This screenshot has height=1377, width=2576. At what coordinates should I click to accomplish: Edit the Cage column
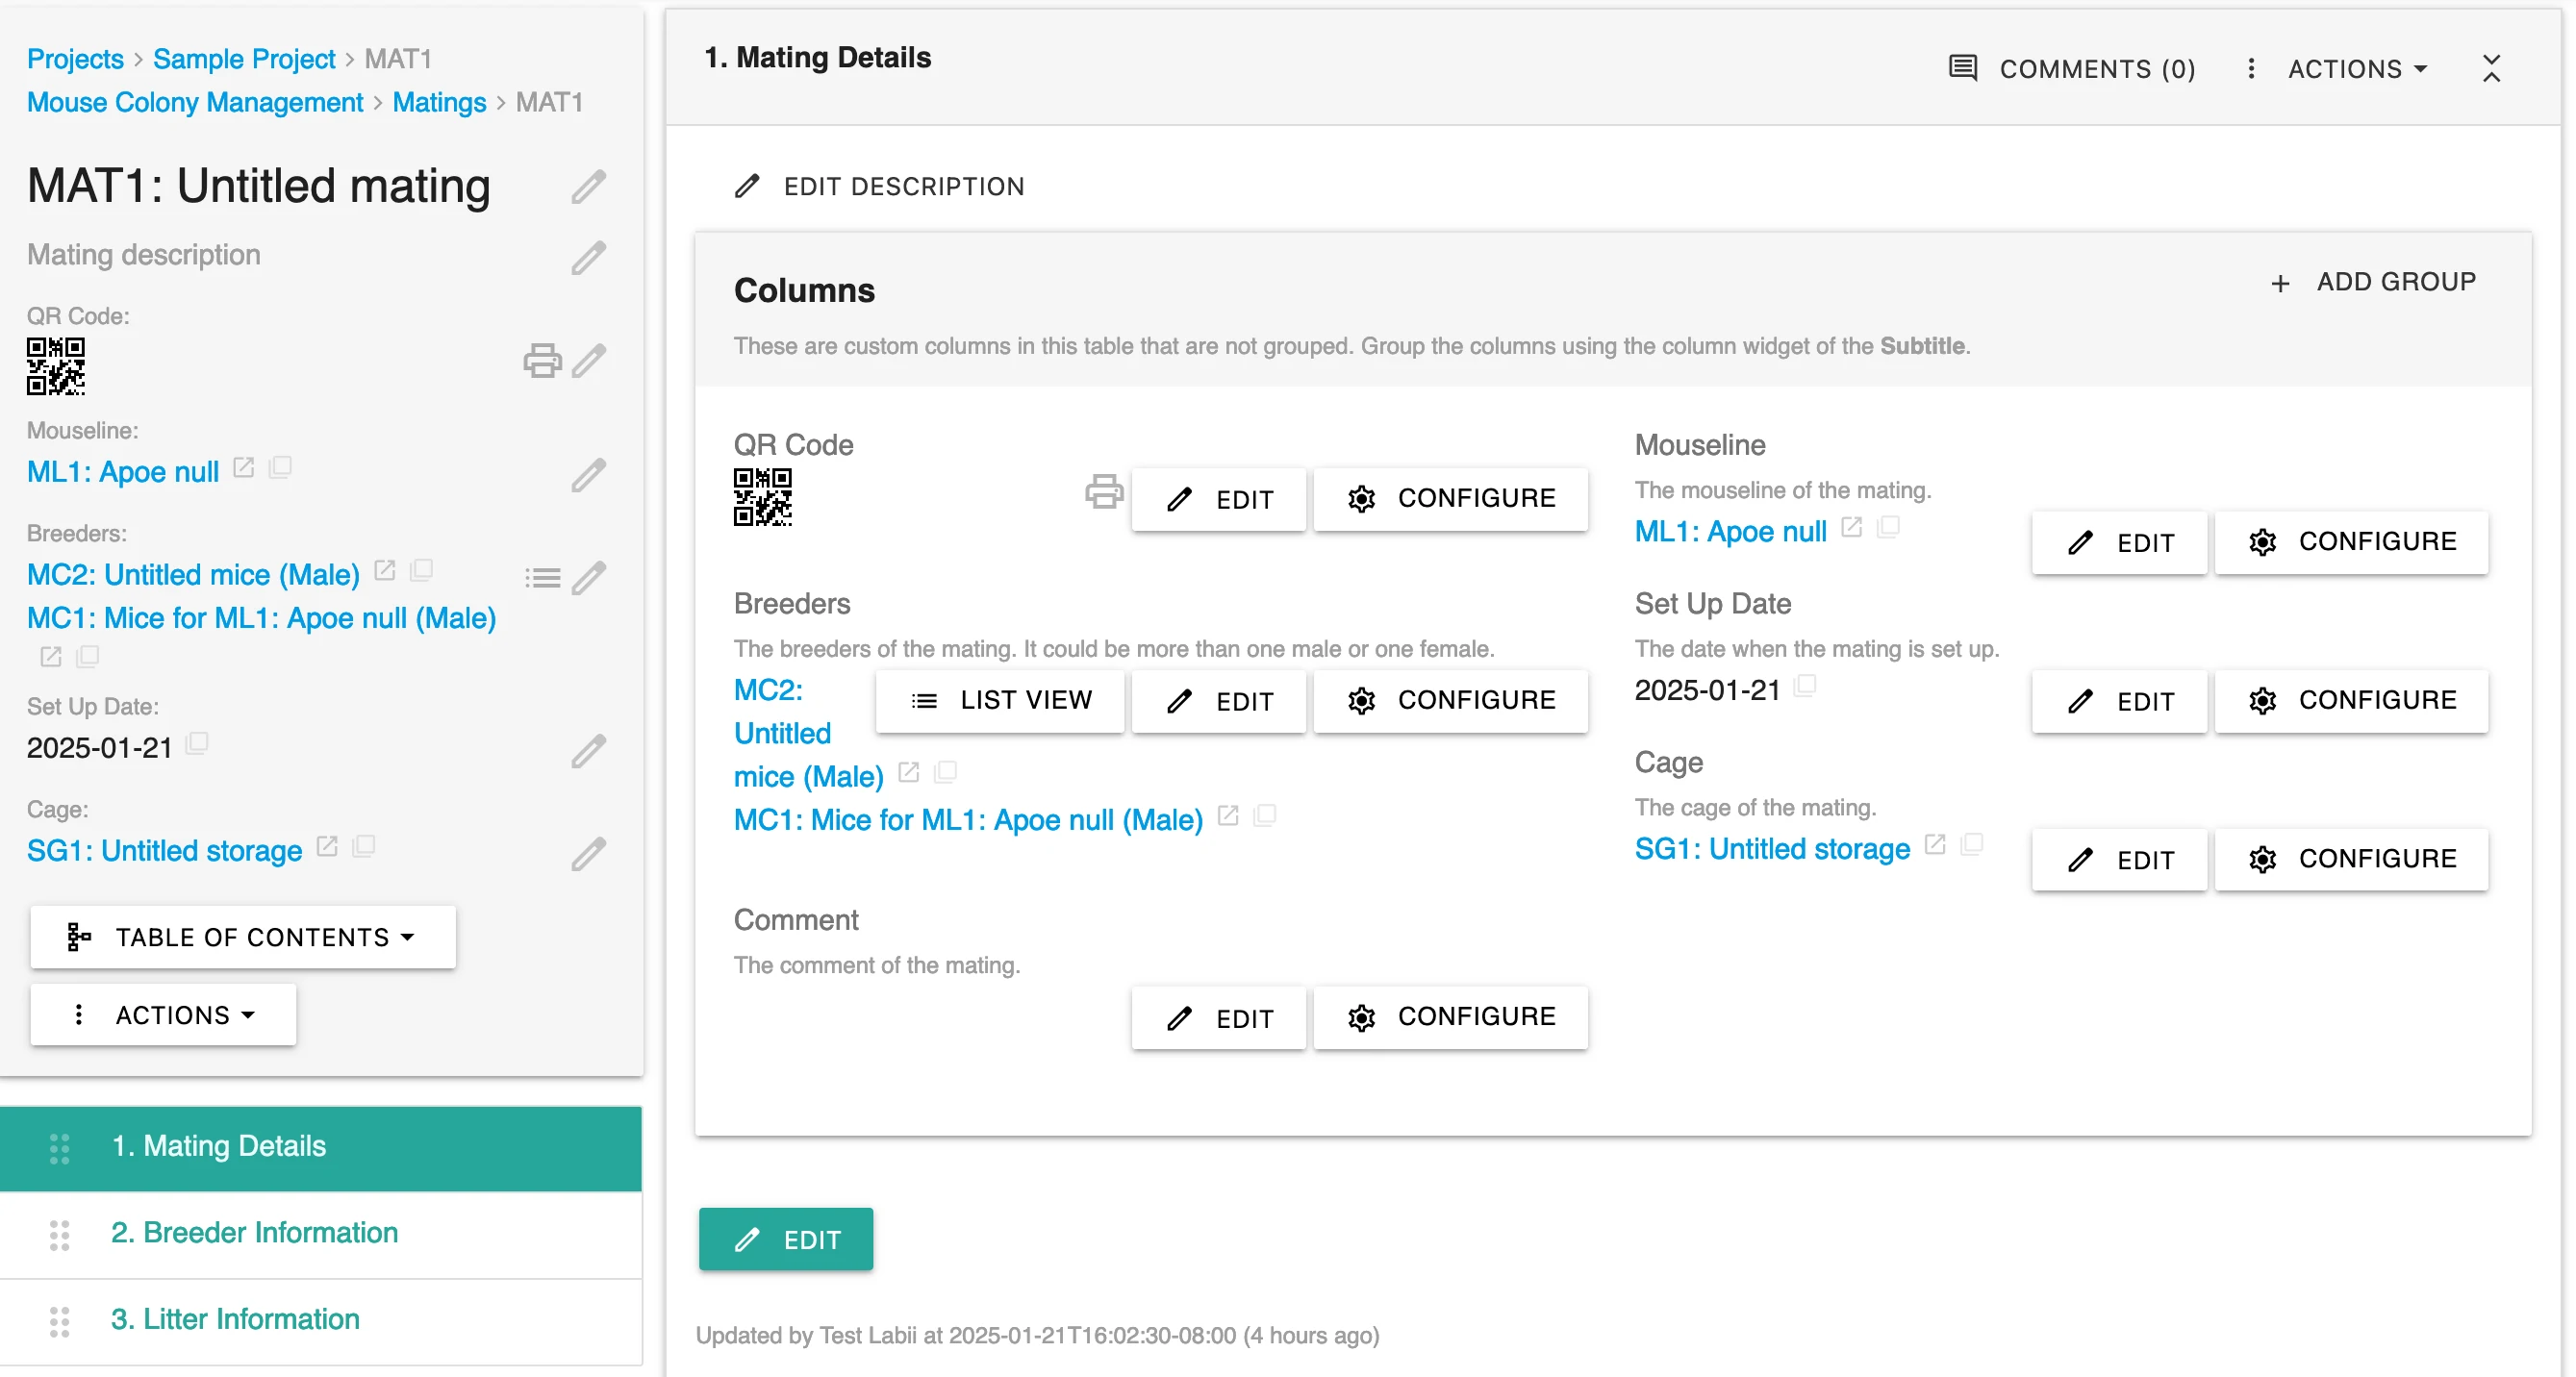[x=2120, y=860]
